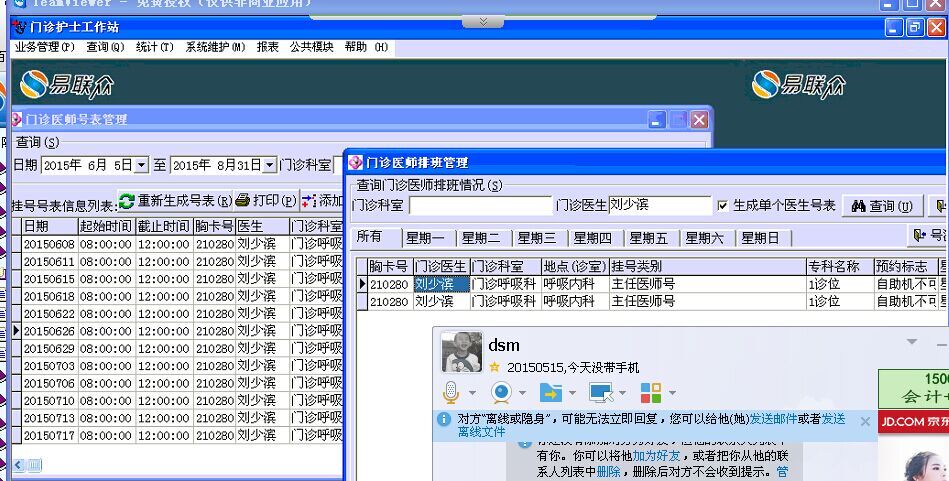Screen dimensions: 949x481
Task: Click the 日期 column header
Action: click(49, 227)
